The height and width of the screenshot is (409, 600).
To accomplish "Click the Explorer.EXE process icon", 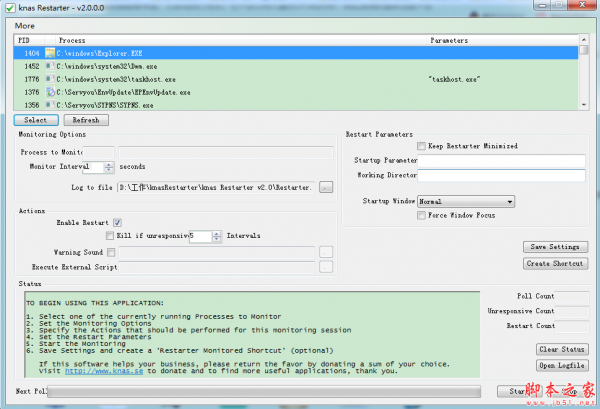I will (x=50, y=51).
